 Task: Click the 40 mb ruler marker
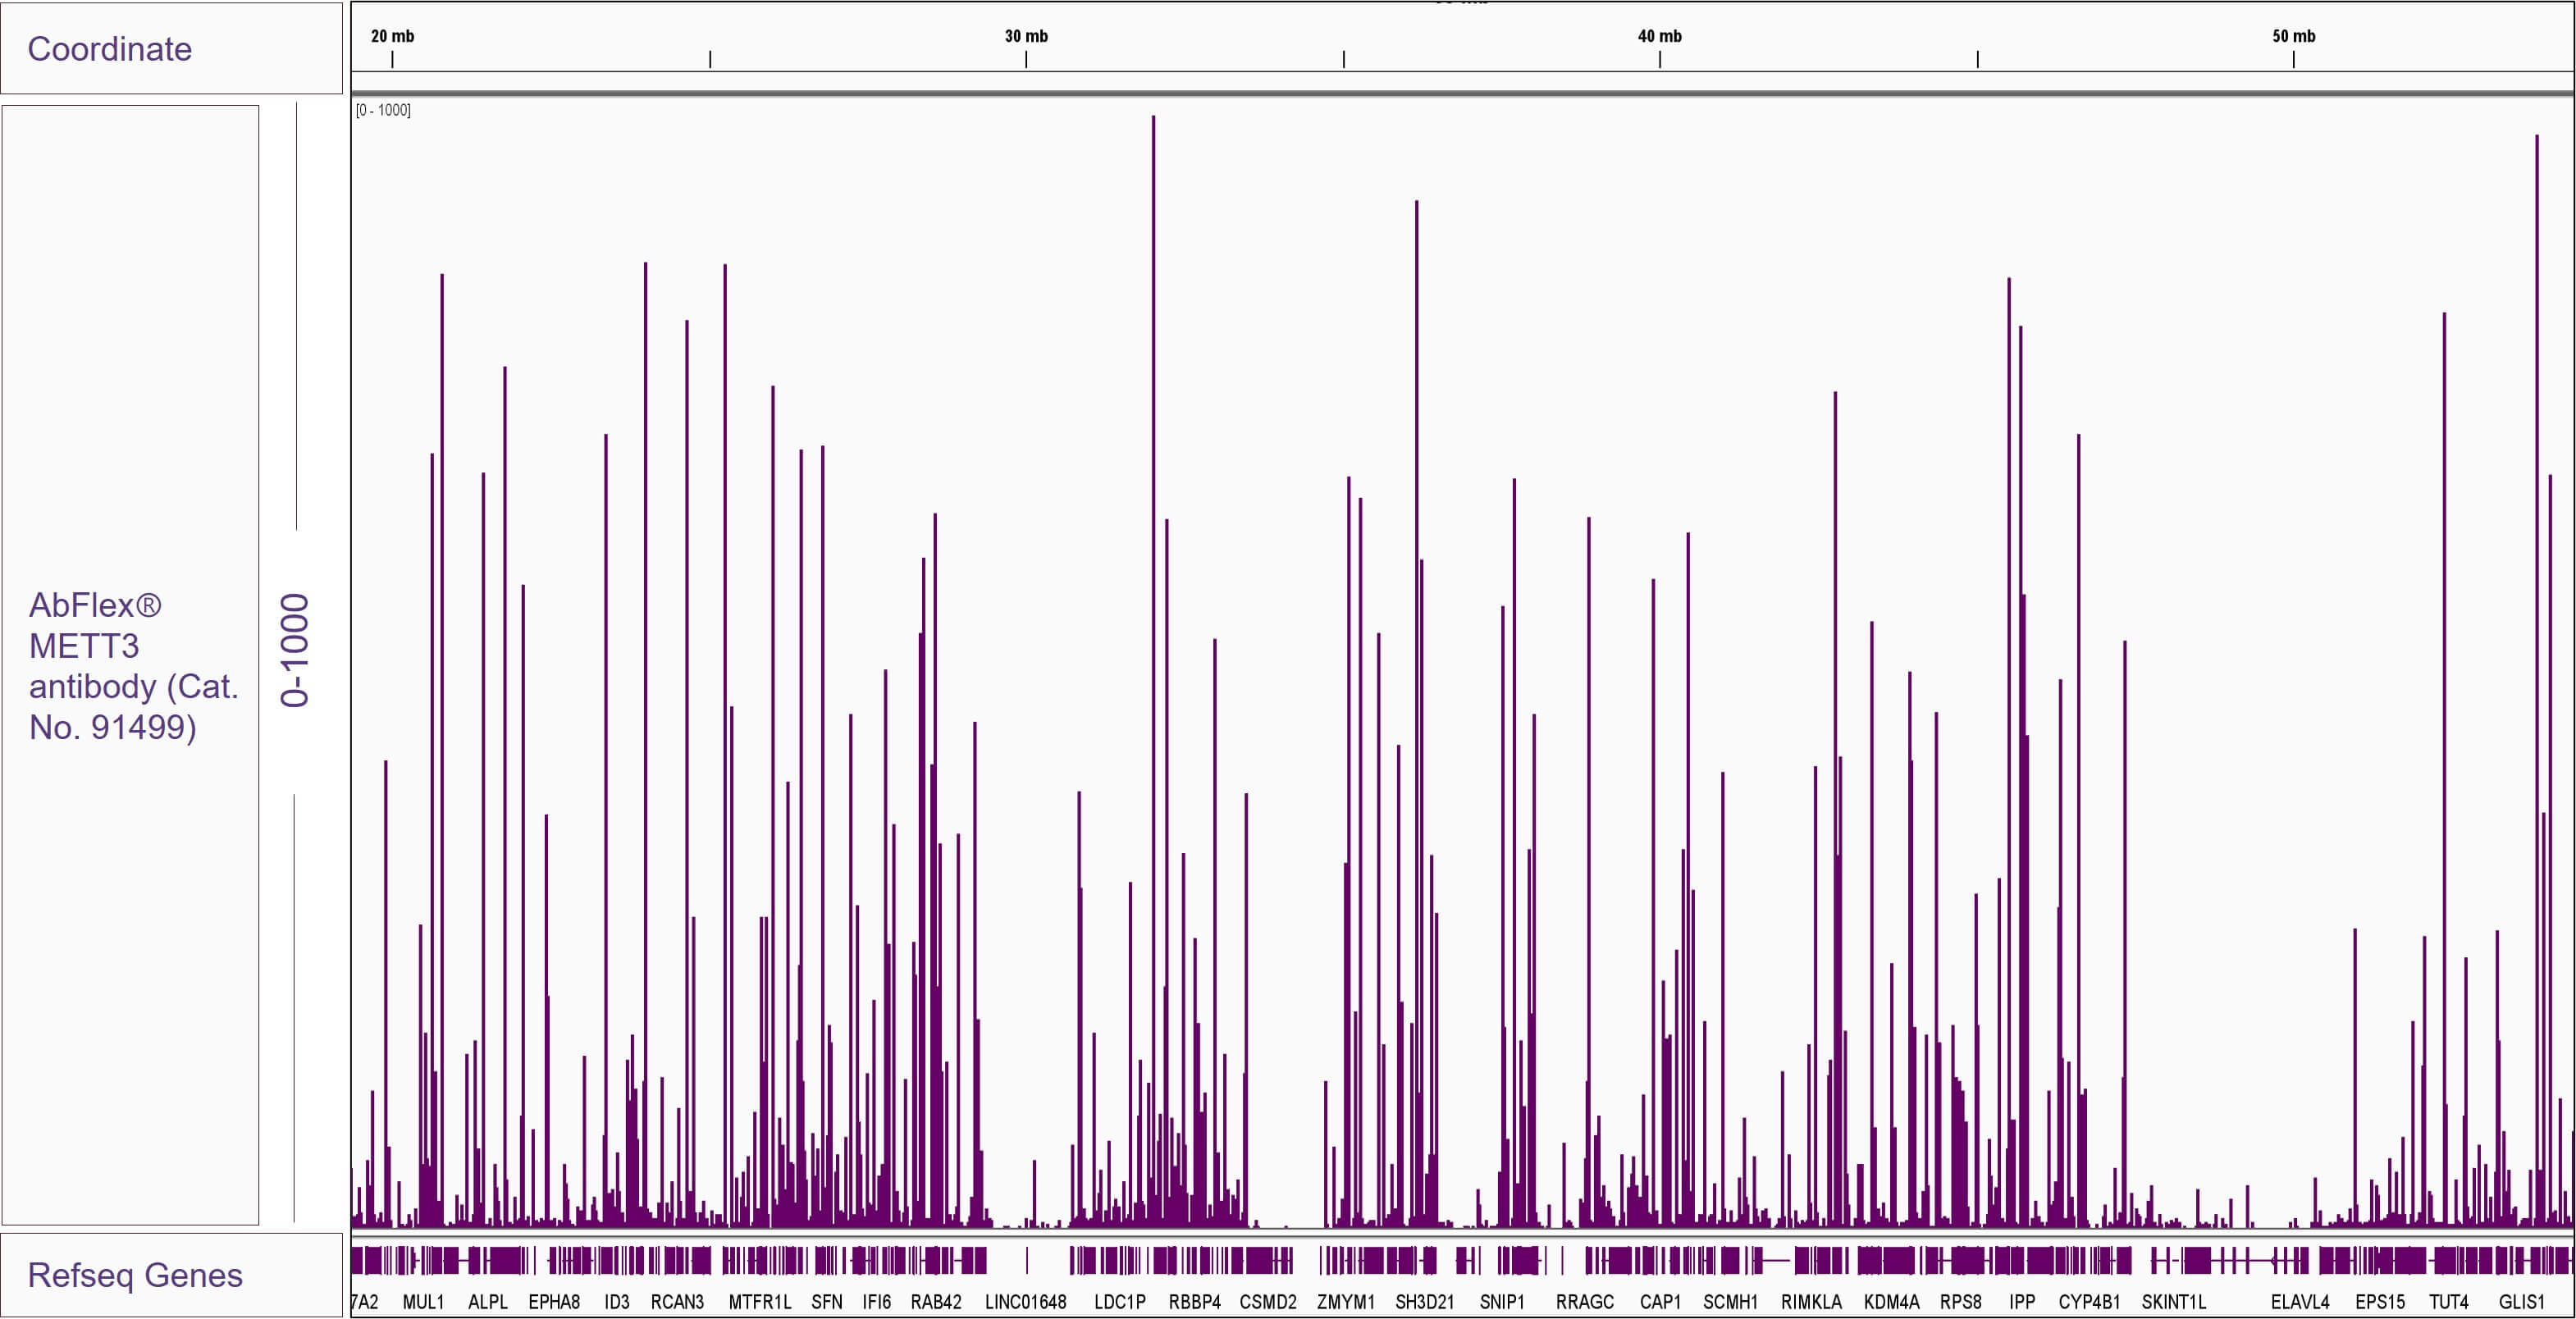click(1659, 36)
